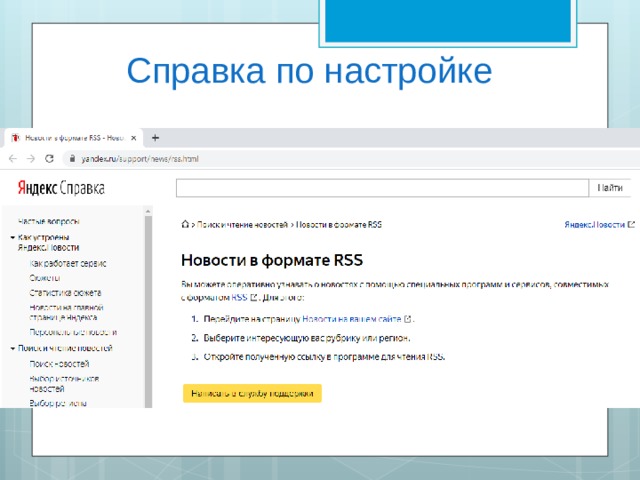
Task: Click the sidebar scrollbar up arrow
Action: pos(148,211)
